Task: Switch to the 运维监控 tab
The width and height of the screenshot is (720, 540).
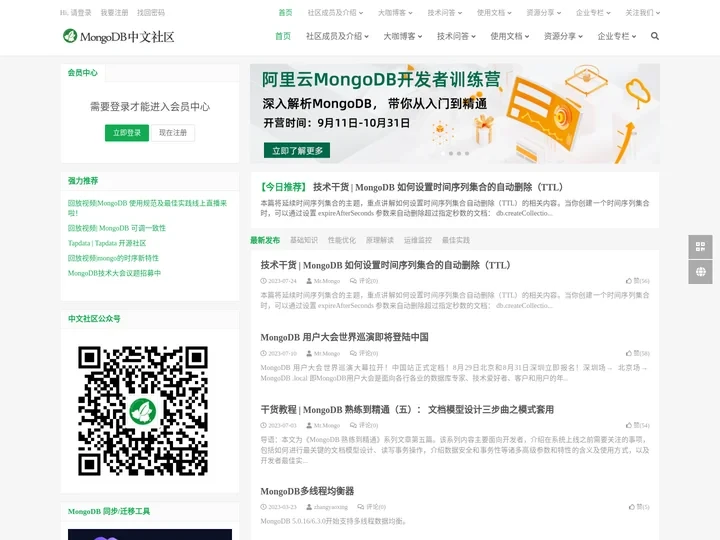Action: click(x=418, y=240)
